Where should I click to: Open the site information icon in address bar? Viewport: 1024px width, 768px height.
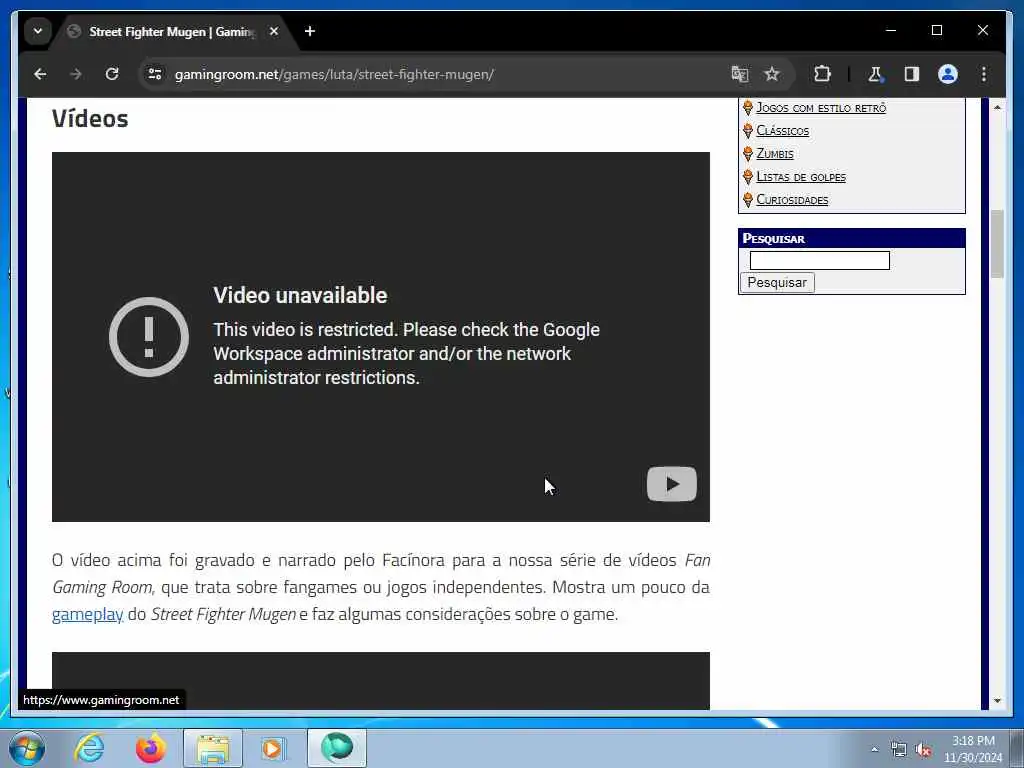tap(155, 74)
